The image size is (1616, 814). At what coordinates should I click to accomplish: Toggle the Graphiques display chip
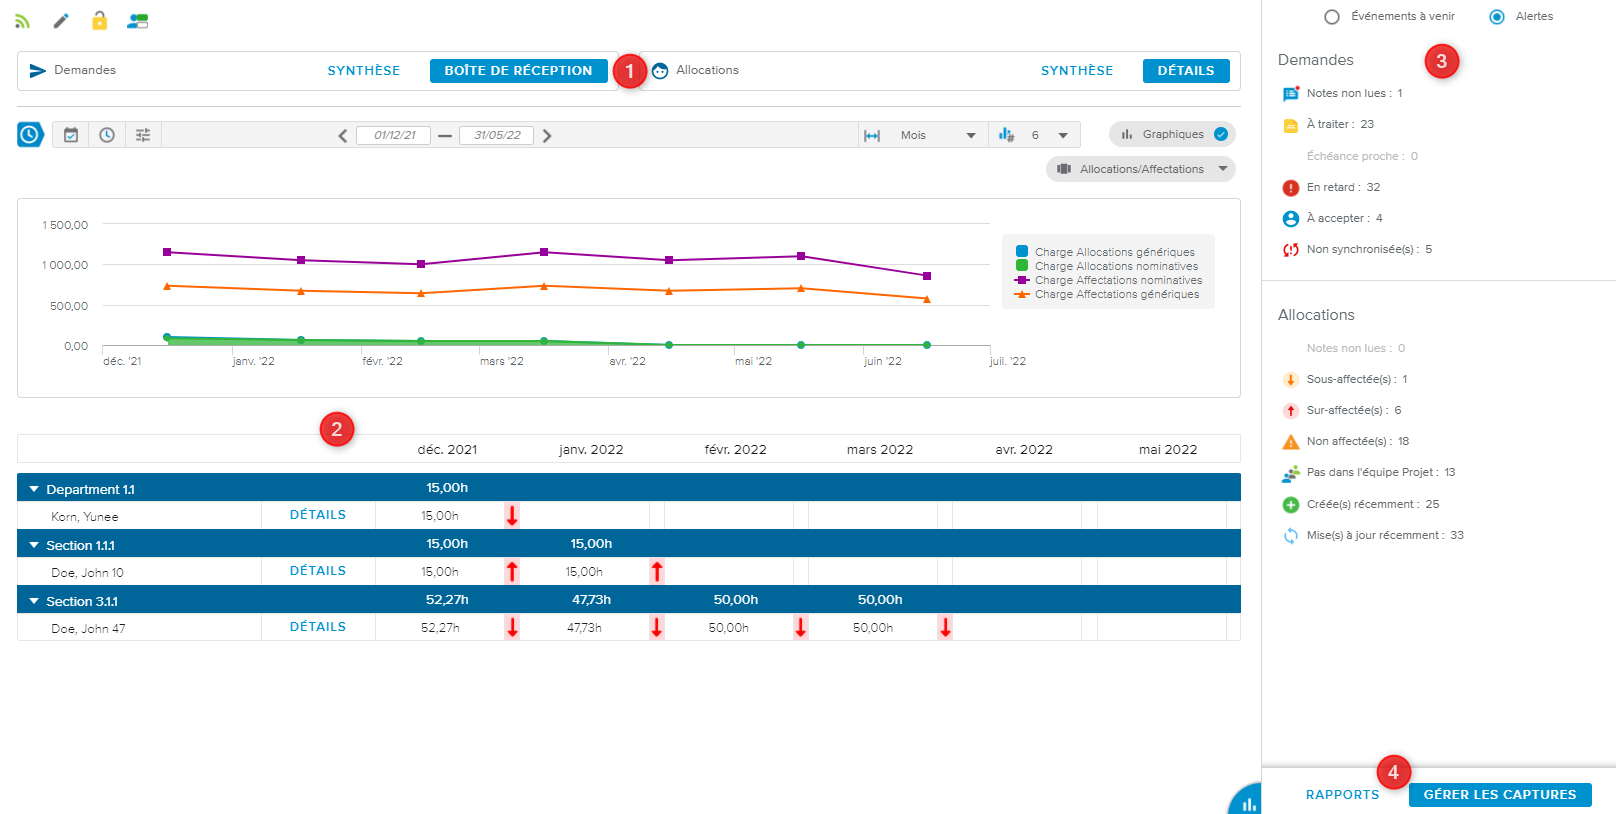(x=1172, y=134)
